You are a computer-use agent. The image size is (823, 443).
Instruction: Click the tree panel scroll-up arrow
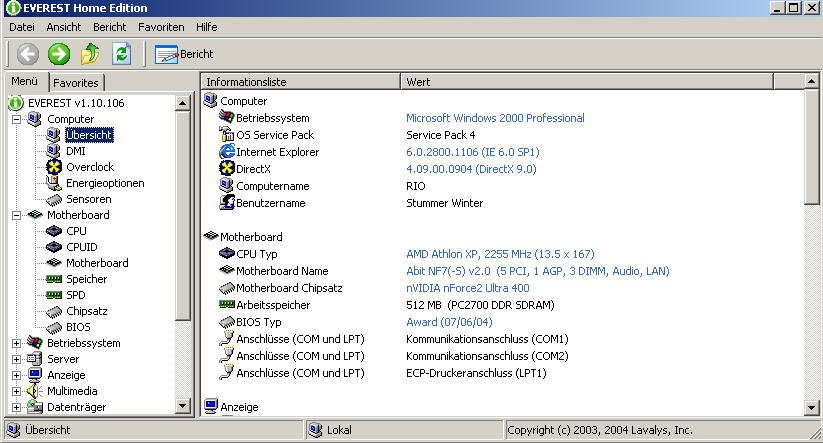182,103
